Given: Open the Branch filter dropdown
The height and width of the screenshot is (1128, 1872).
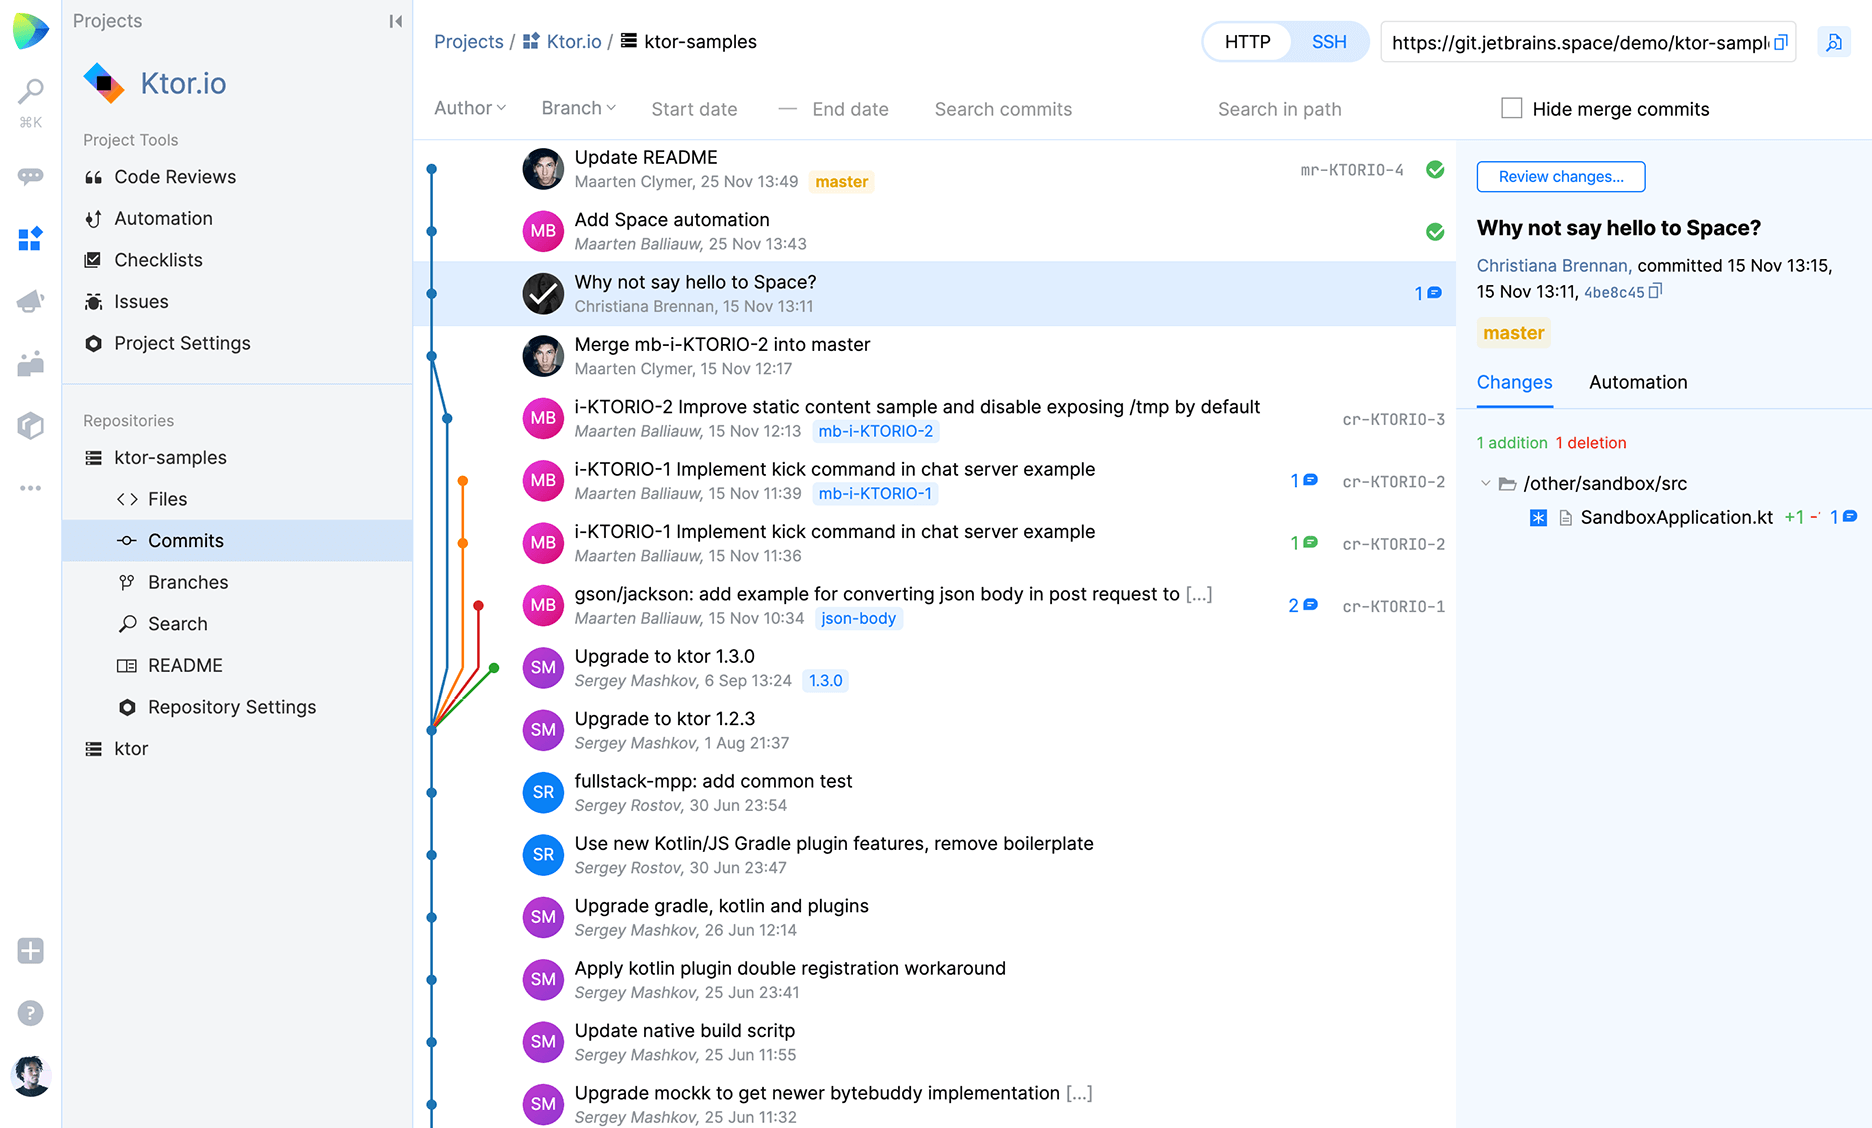Looking at the screenshot, I should pyautogui.click(x=578, y=108).
